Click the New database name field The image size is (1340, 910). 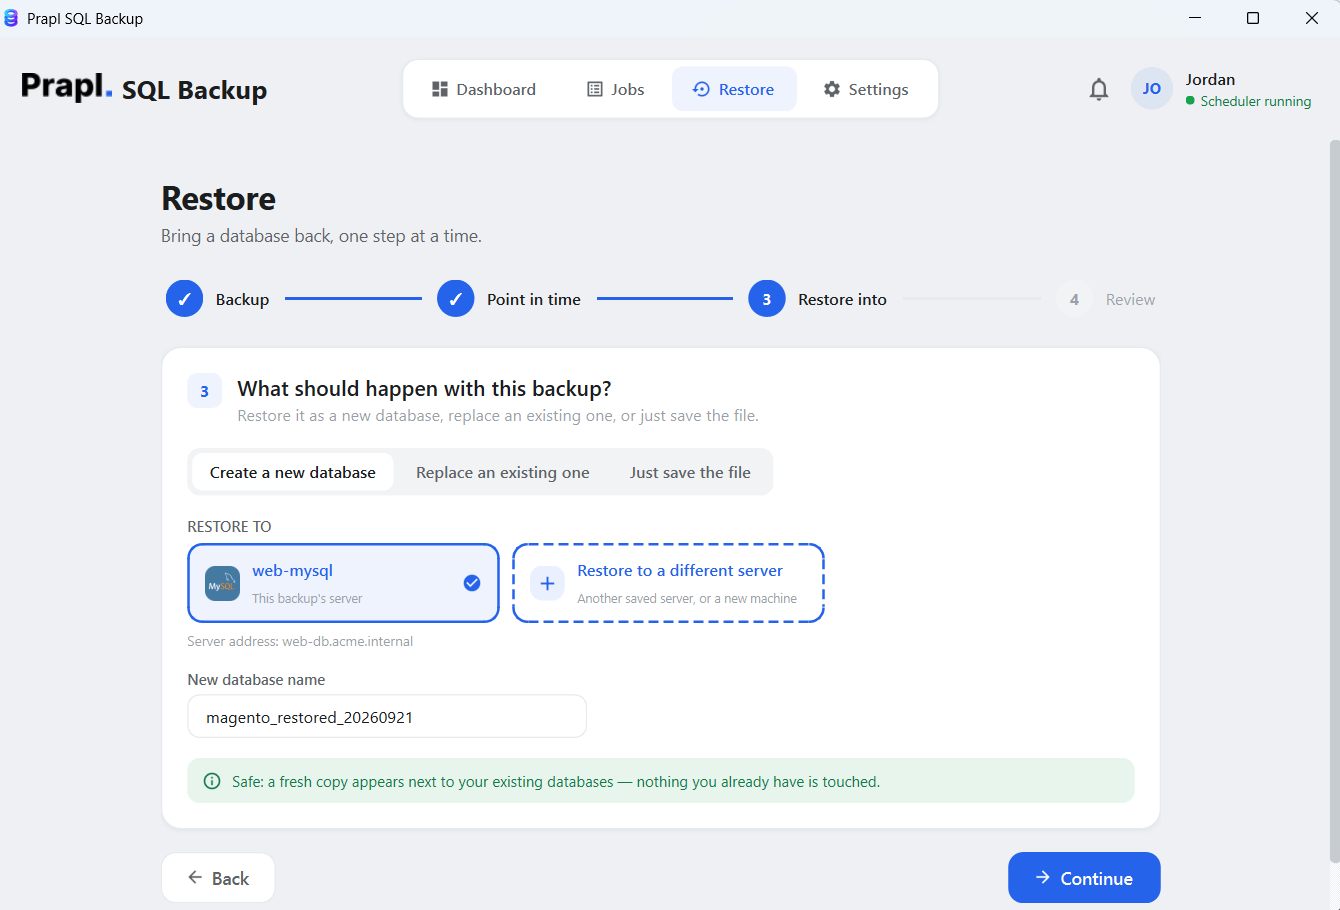387,717
